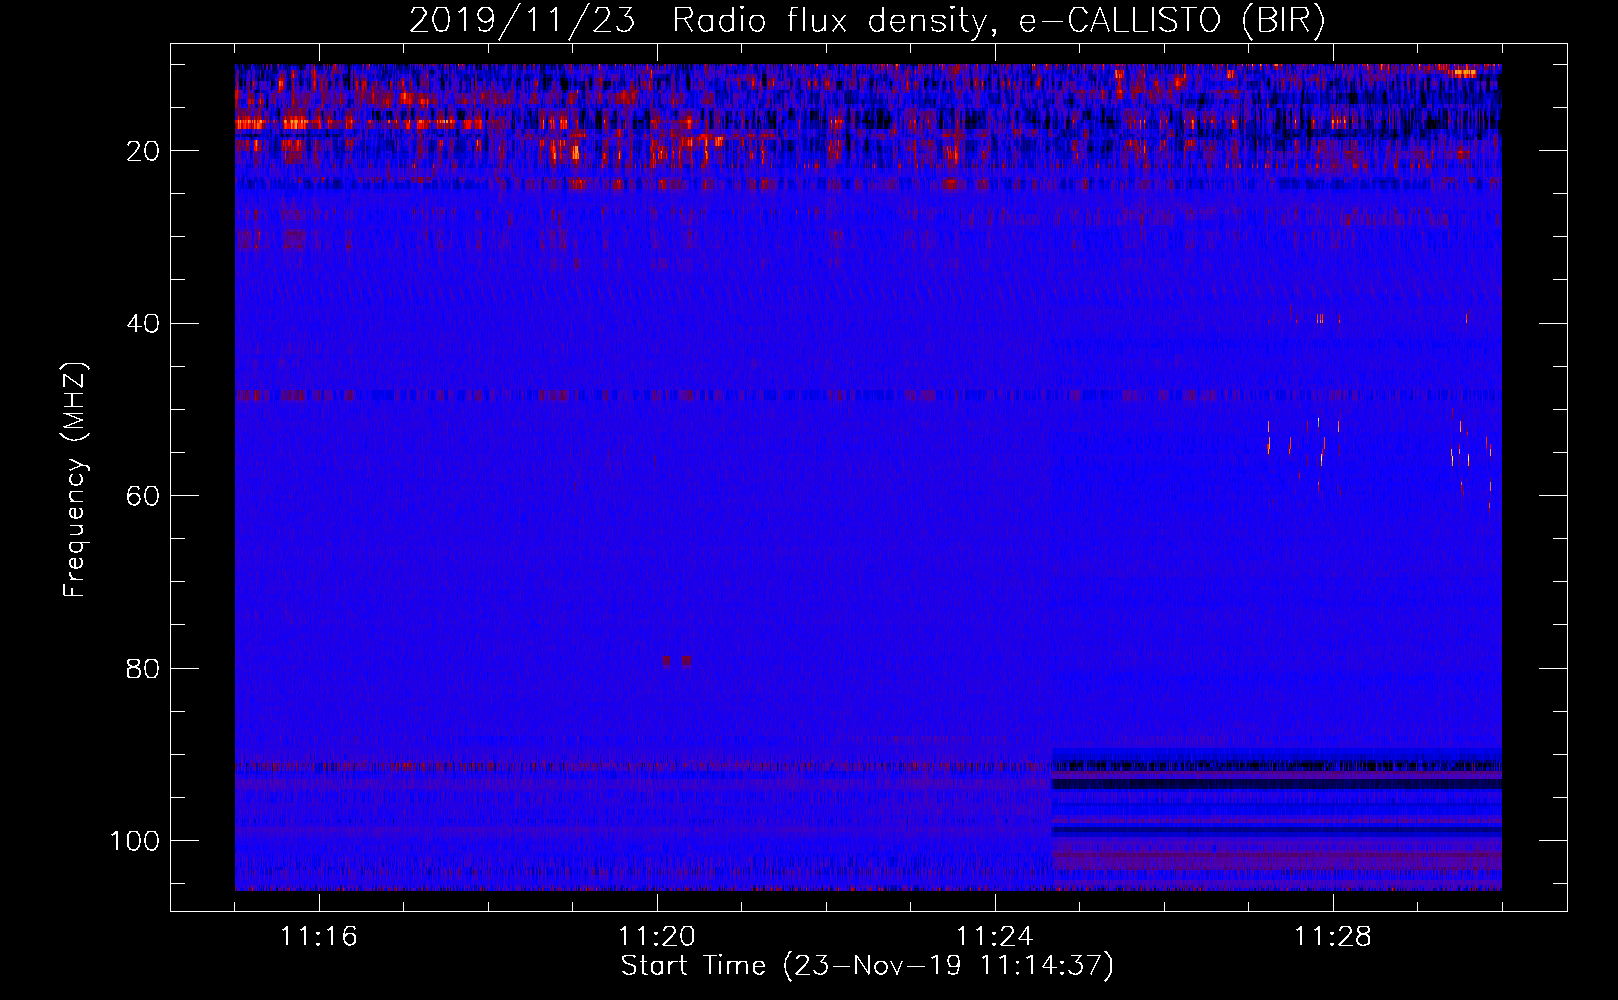Click the plot title '2019/11/23 Radio flux density, e-CALLISTO (BIR)'
1618x1000 pixels.
[867, 20]
